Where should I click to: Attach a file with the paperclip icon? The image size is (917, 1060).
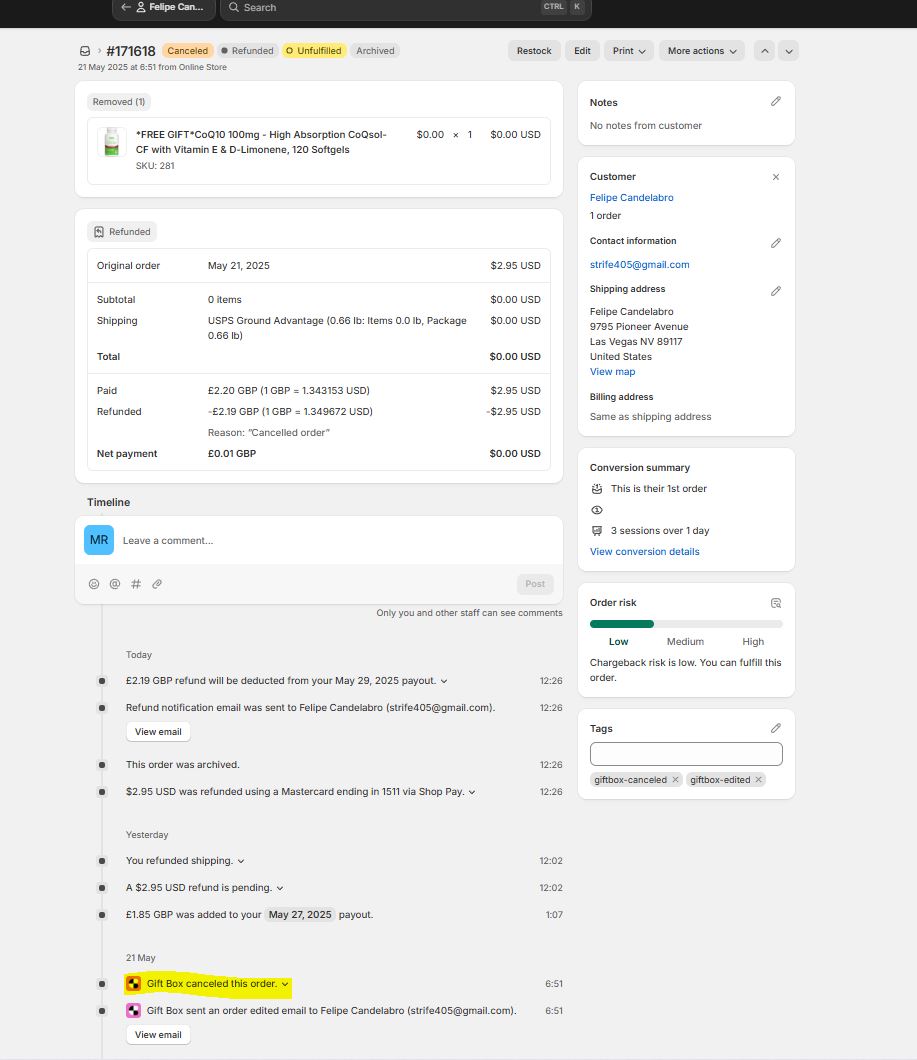[x=157, y=584]
